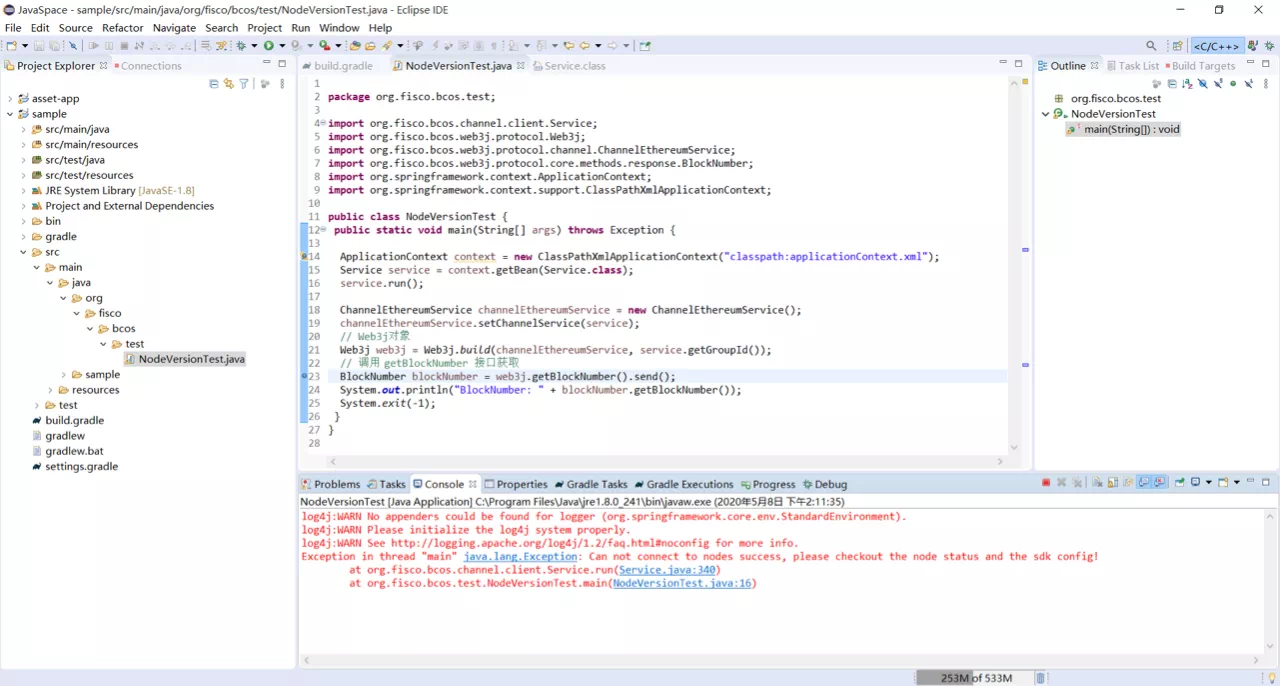Toggle Scroll Lock in Console

tap(1113, 483)
